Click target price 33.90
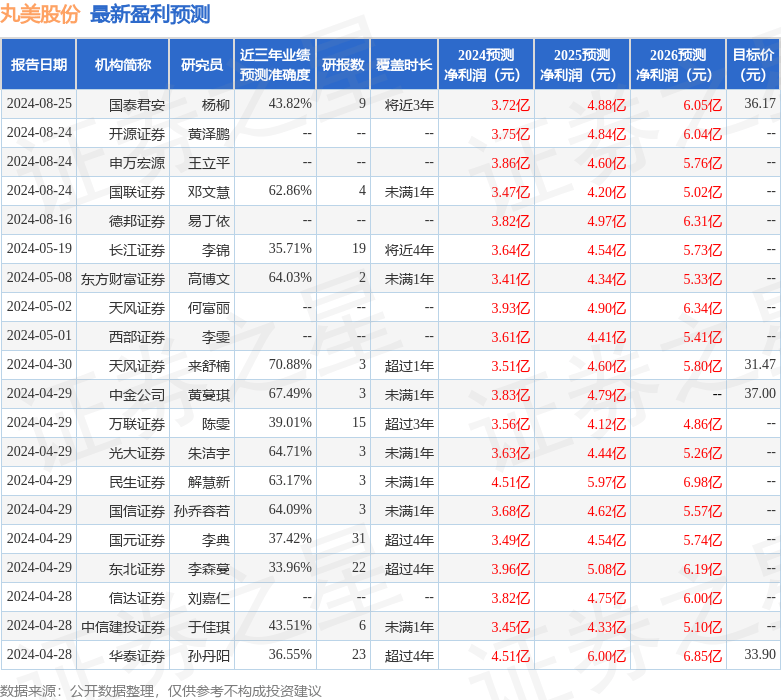Viewport: 781px width, 700px height. (x=760, y=654)
